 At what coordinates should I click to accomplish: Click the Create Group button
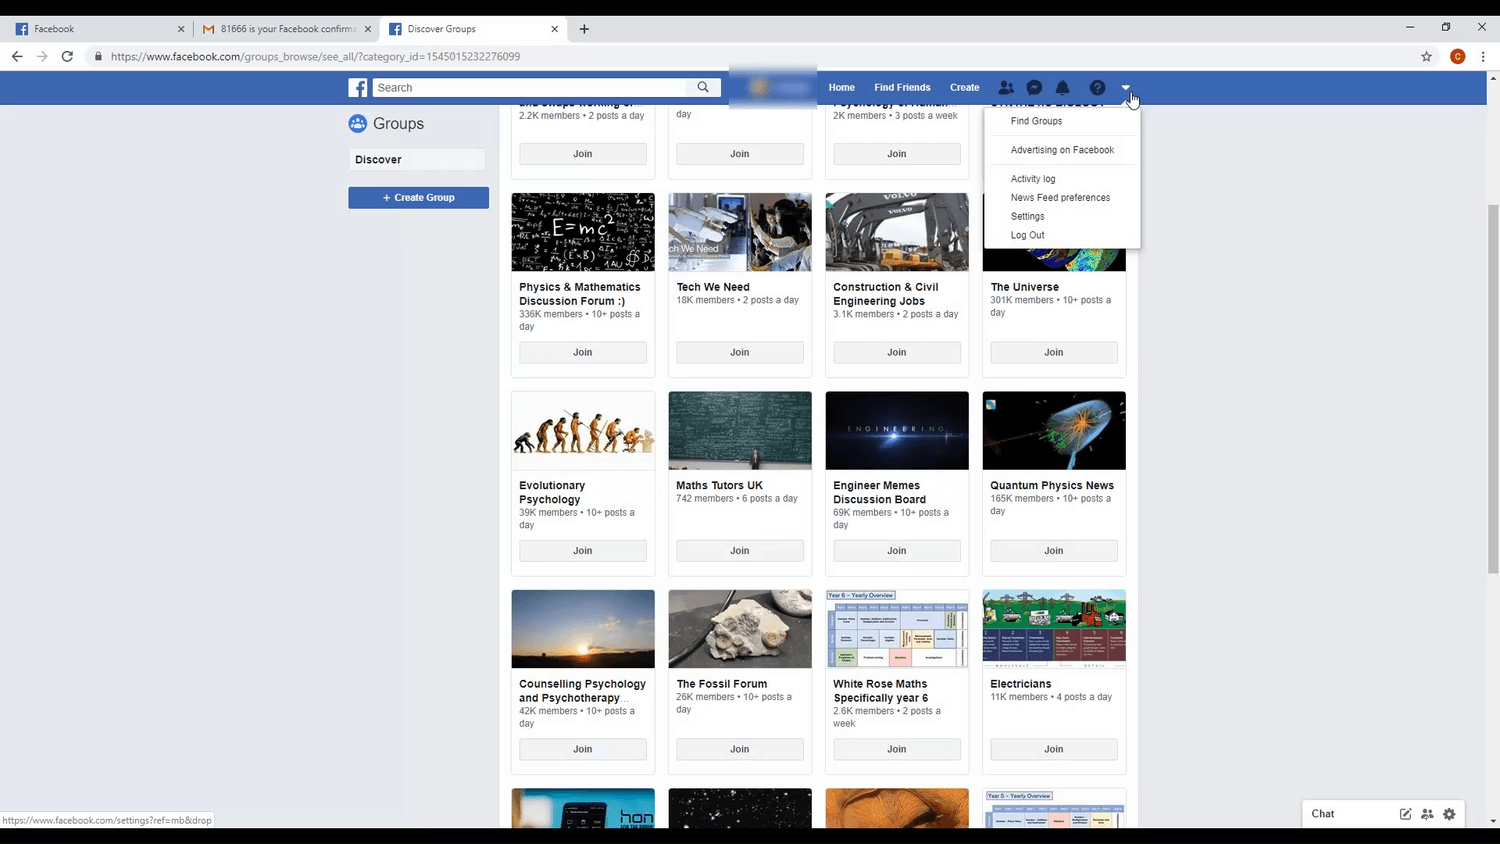tap(419, 198)
